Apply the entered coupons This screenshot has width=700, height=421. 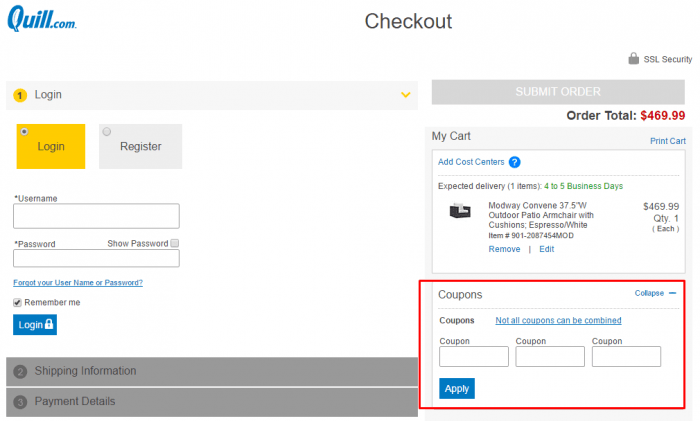point(457,388)
